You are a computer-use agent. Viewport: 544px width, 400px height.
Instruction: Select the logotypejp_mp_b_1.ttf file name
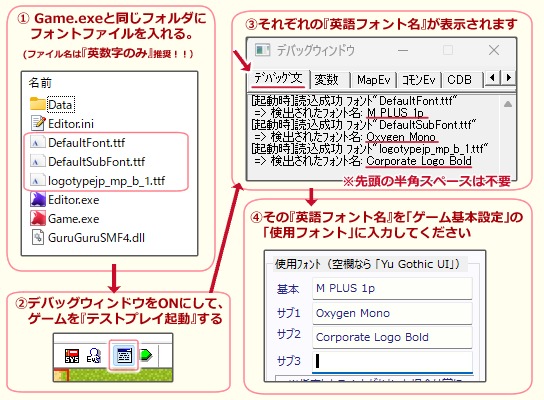coord(107,181)
